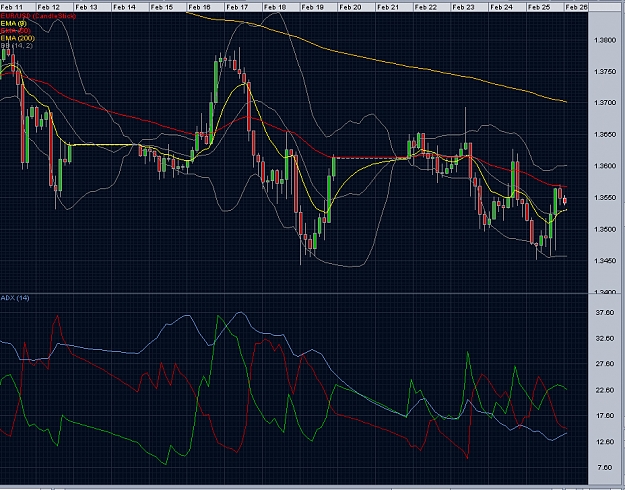Click the Feb 14 date header

click(x=124, y=7)
